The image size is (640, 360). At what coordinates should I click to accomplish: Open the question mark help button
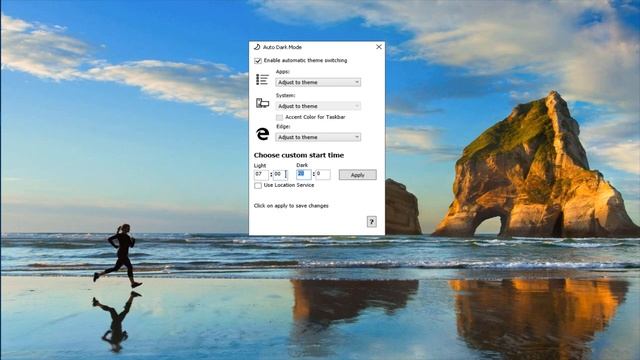tap(371, 222)
